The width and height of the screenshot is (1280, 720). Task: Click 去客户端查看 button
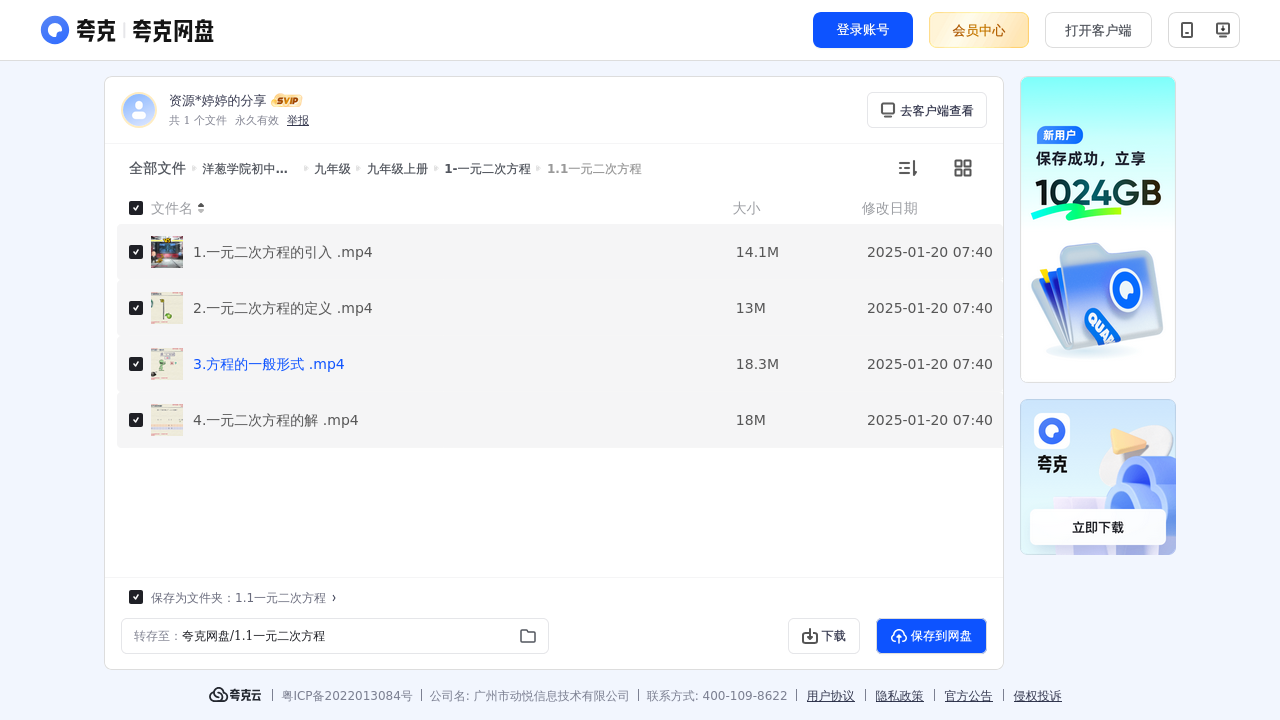point(927,110)
